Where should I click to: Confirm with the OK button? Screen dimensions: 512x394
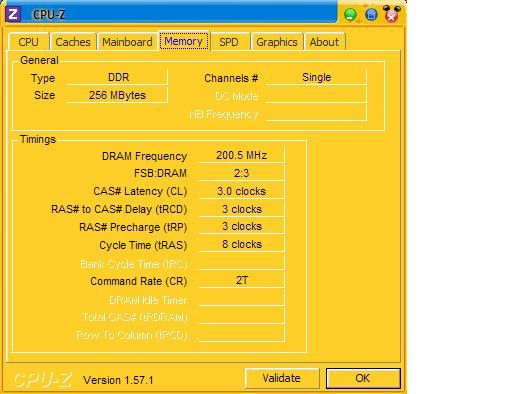(x=363, y=378)
